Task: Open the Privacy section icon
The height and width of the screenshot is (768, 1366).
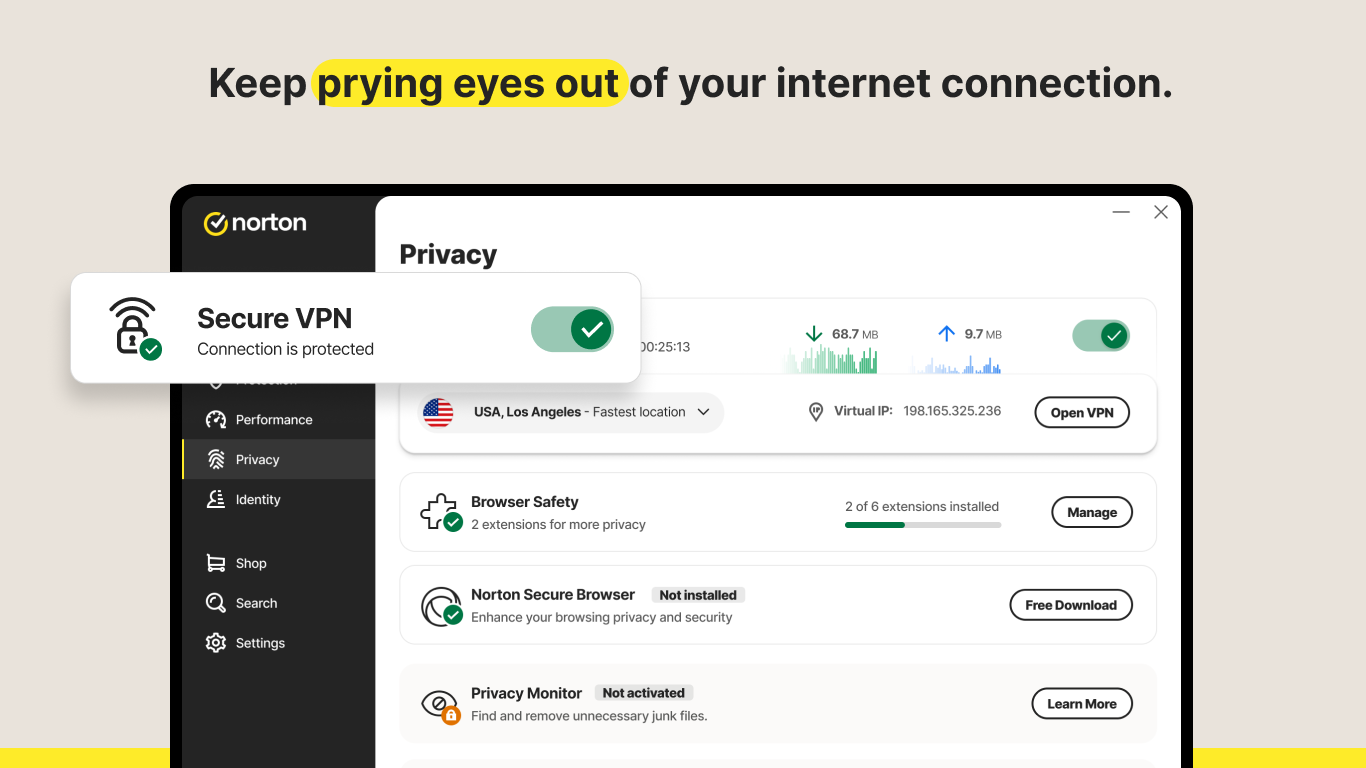Action: coord(215,459)
